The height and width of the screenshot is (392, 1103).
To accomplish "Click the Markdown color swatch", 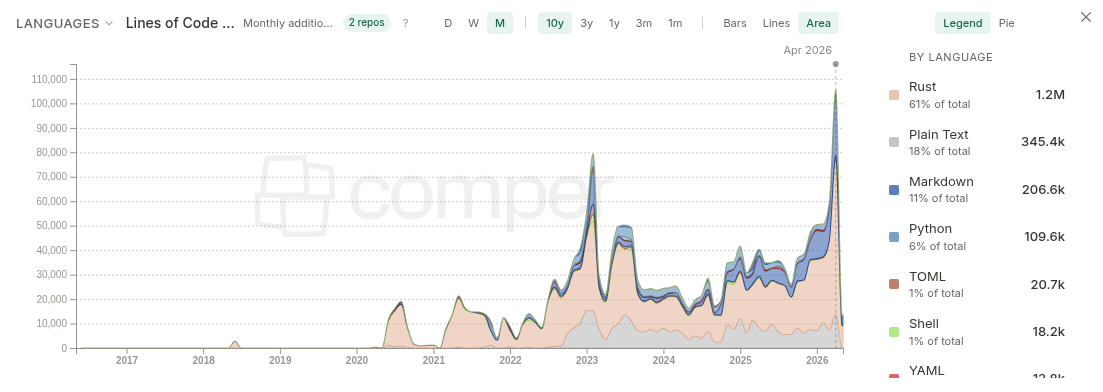I will tap(894, 189).
